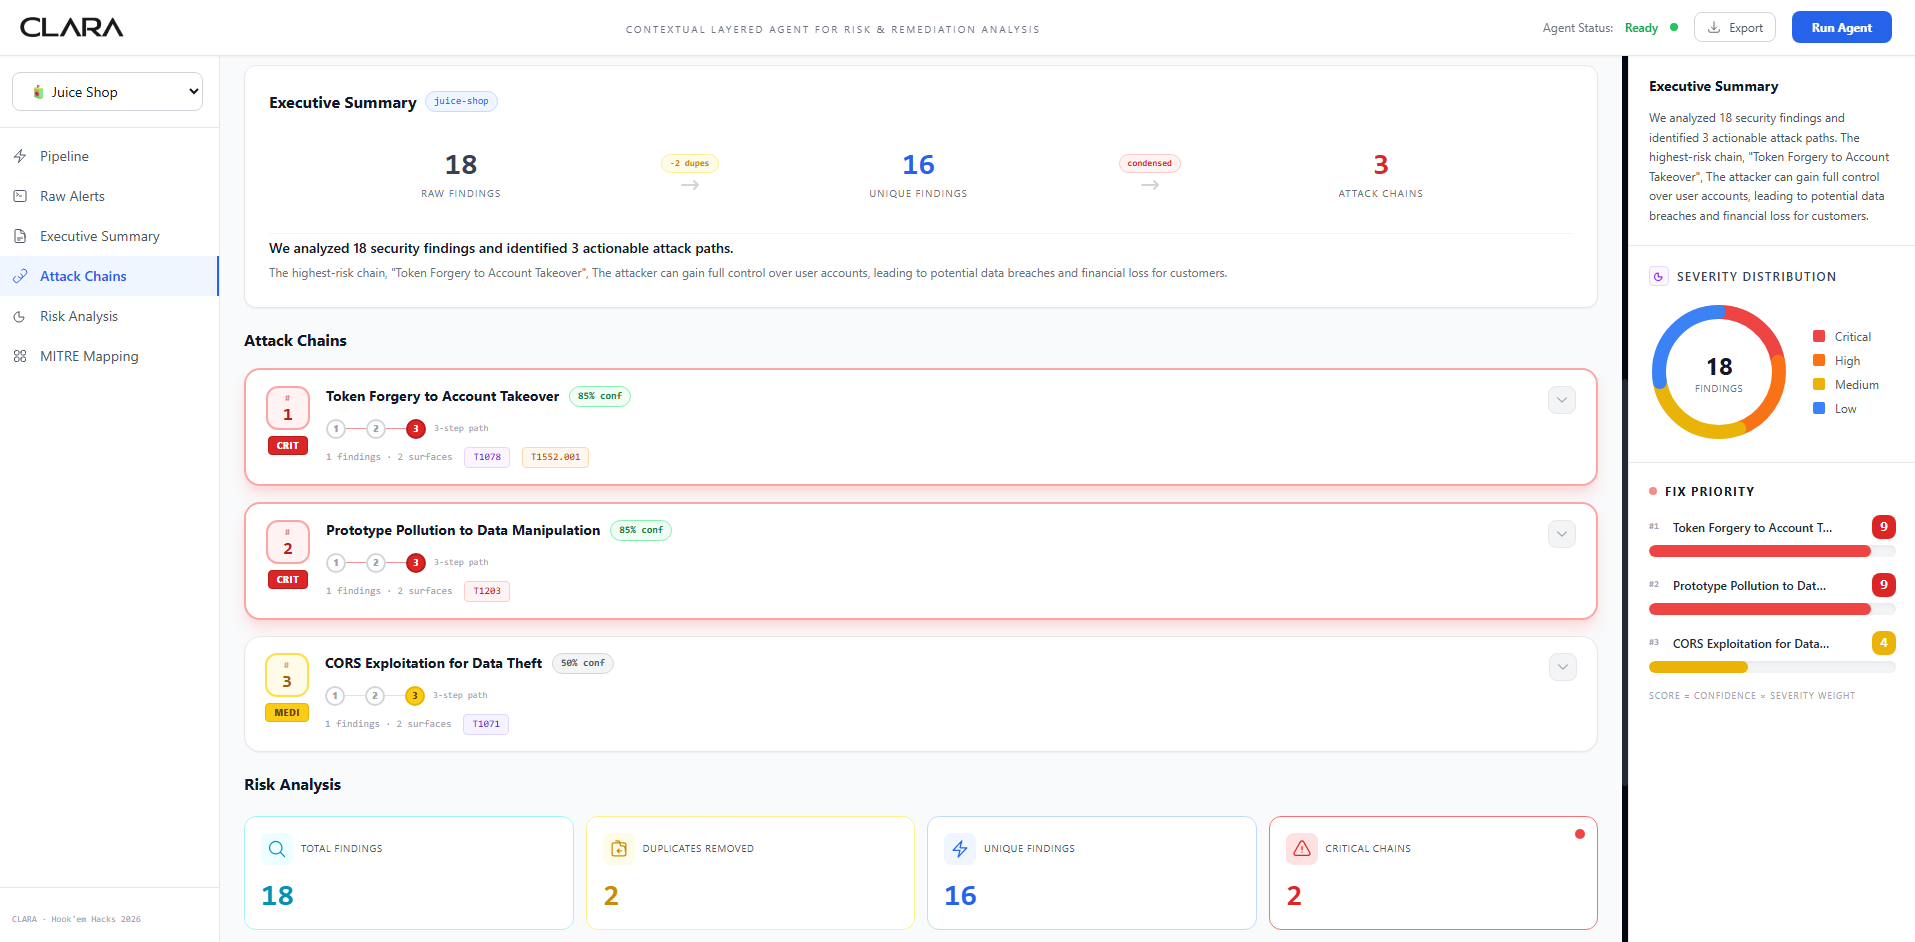The width and height of the screenshot is (1915, 942).
Task: Click the Low legend color swatch
Action: pos(1819,408)
